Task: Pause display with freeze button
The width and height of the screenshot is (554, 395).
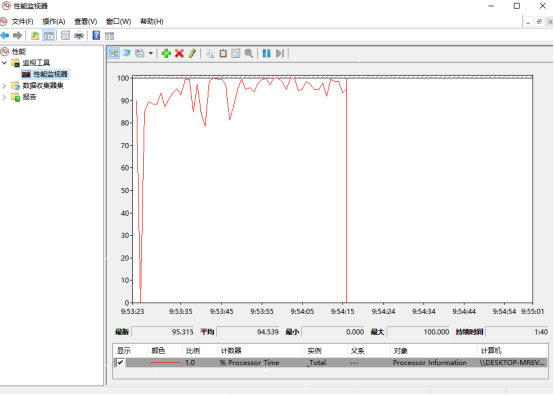Action: 266,53
